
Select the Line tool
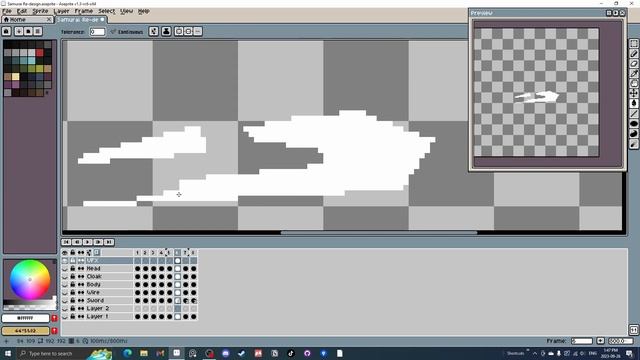point(633,113)
